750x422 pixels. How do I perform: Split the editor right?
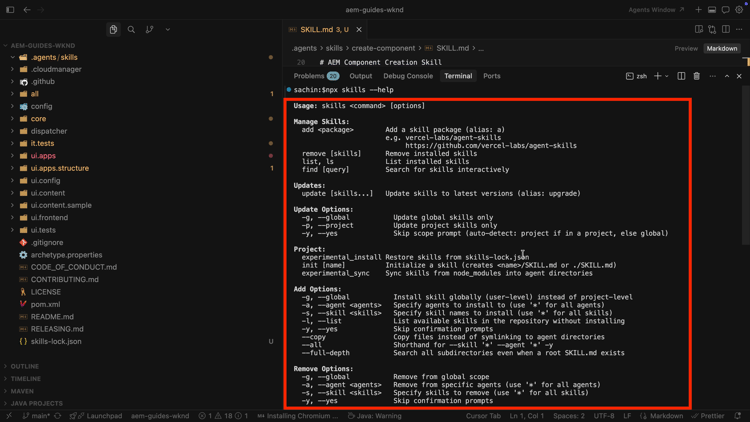point(726,30)
